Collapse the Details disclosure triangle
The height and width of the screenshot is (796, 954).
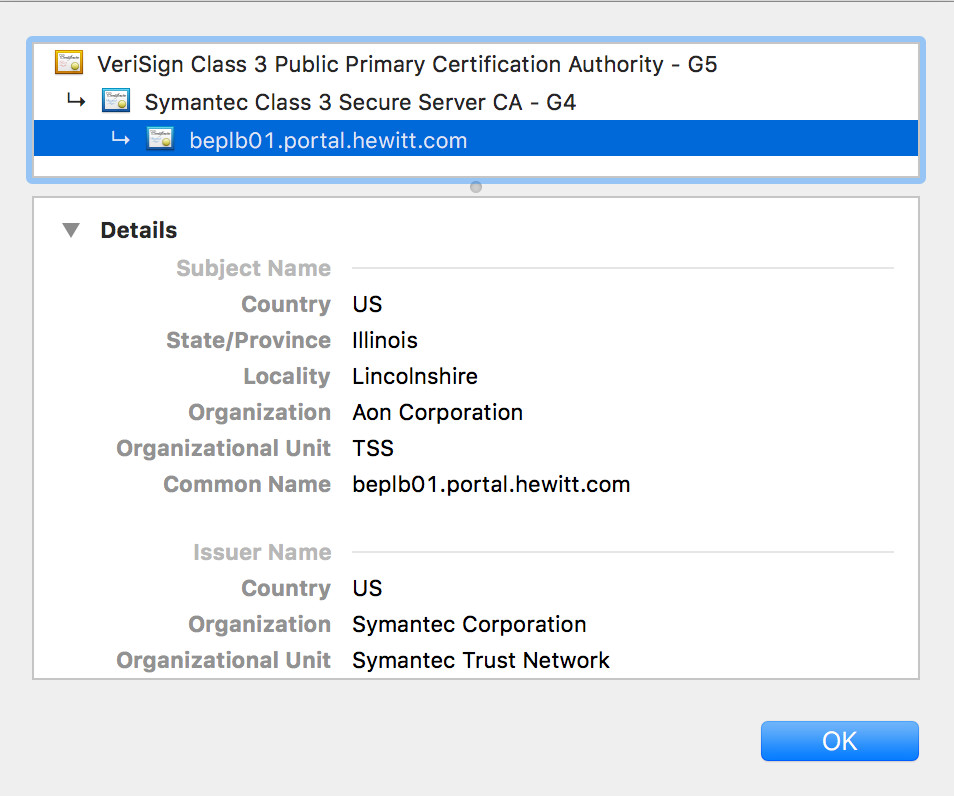(71, 230)
